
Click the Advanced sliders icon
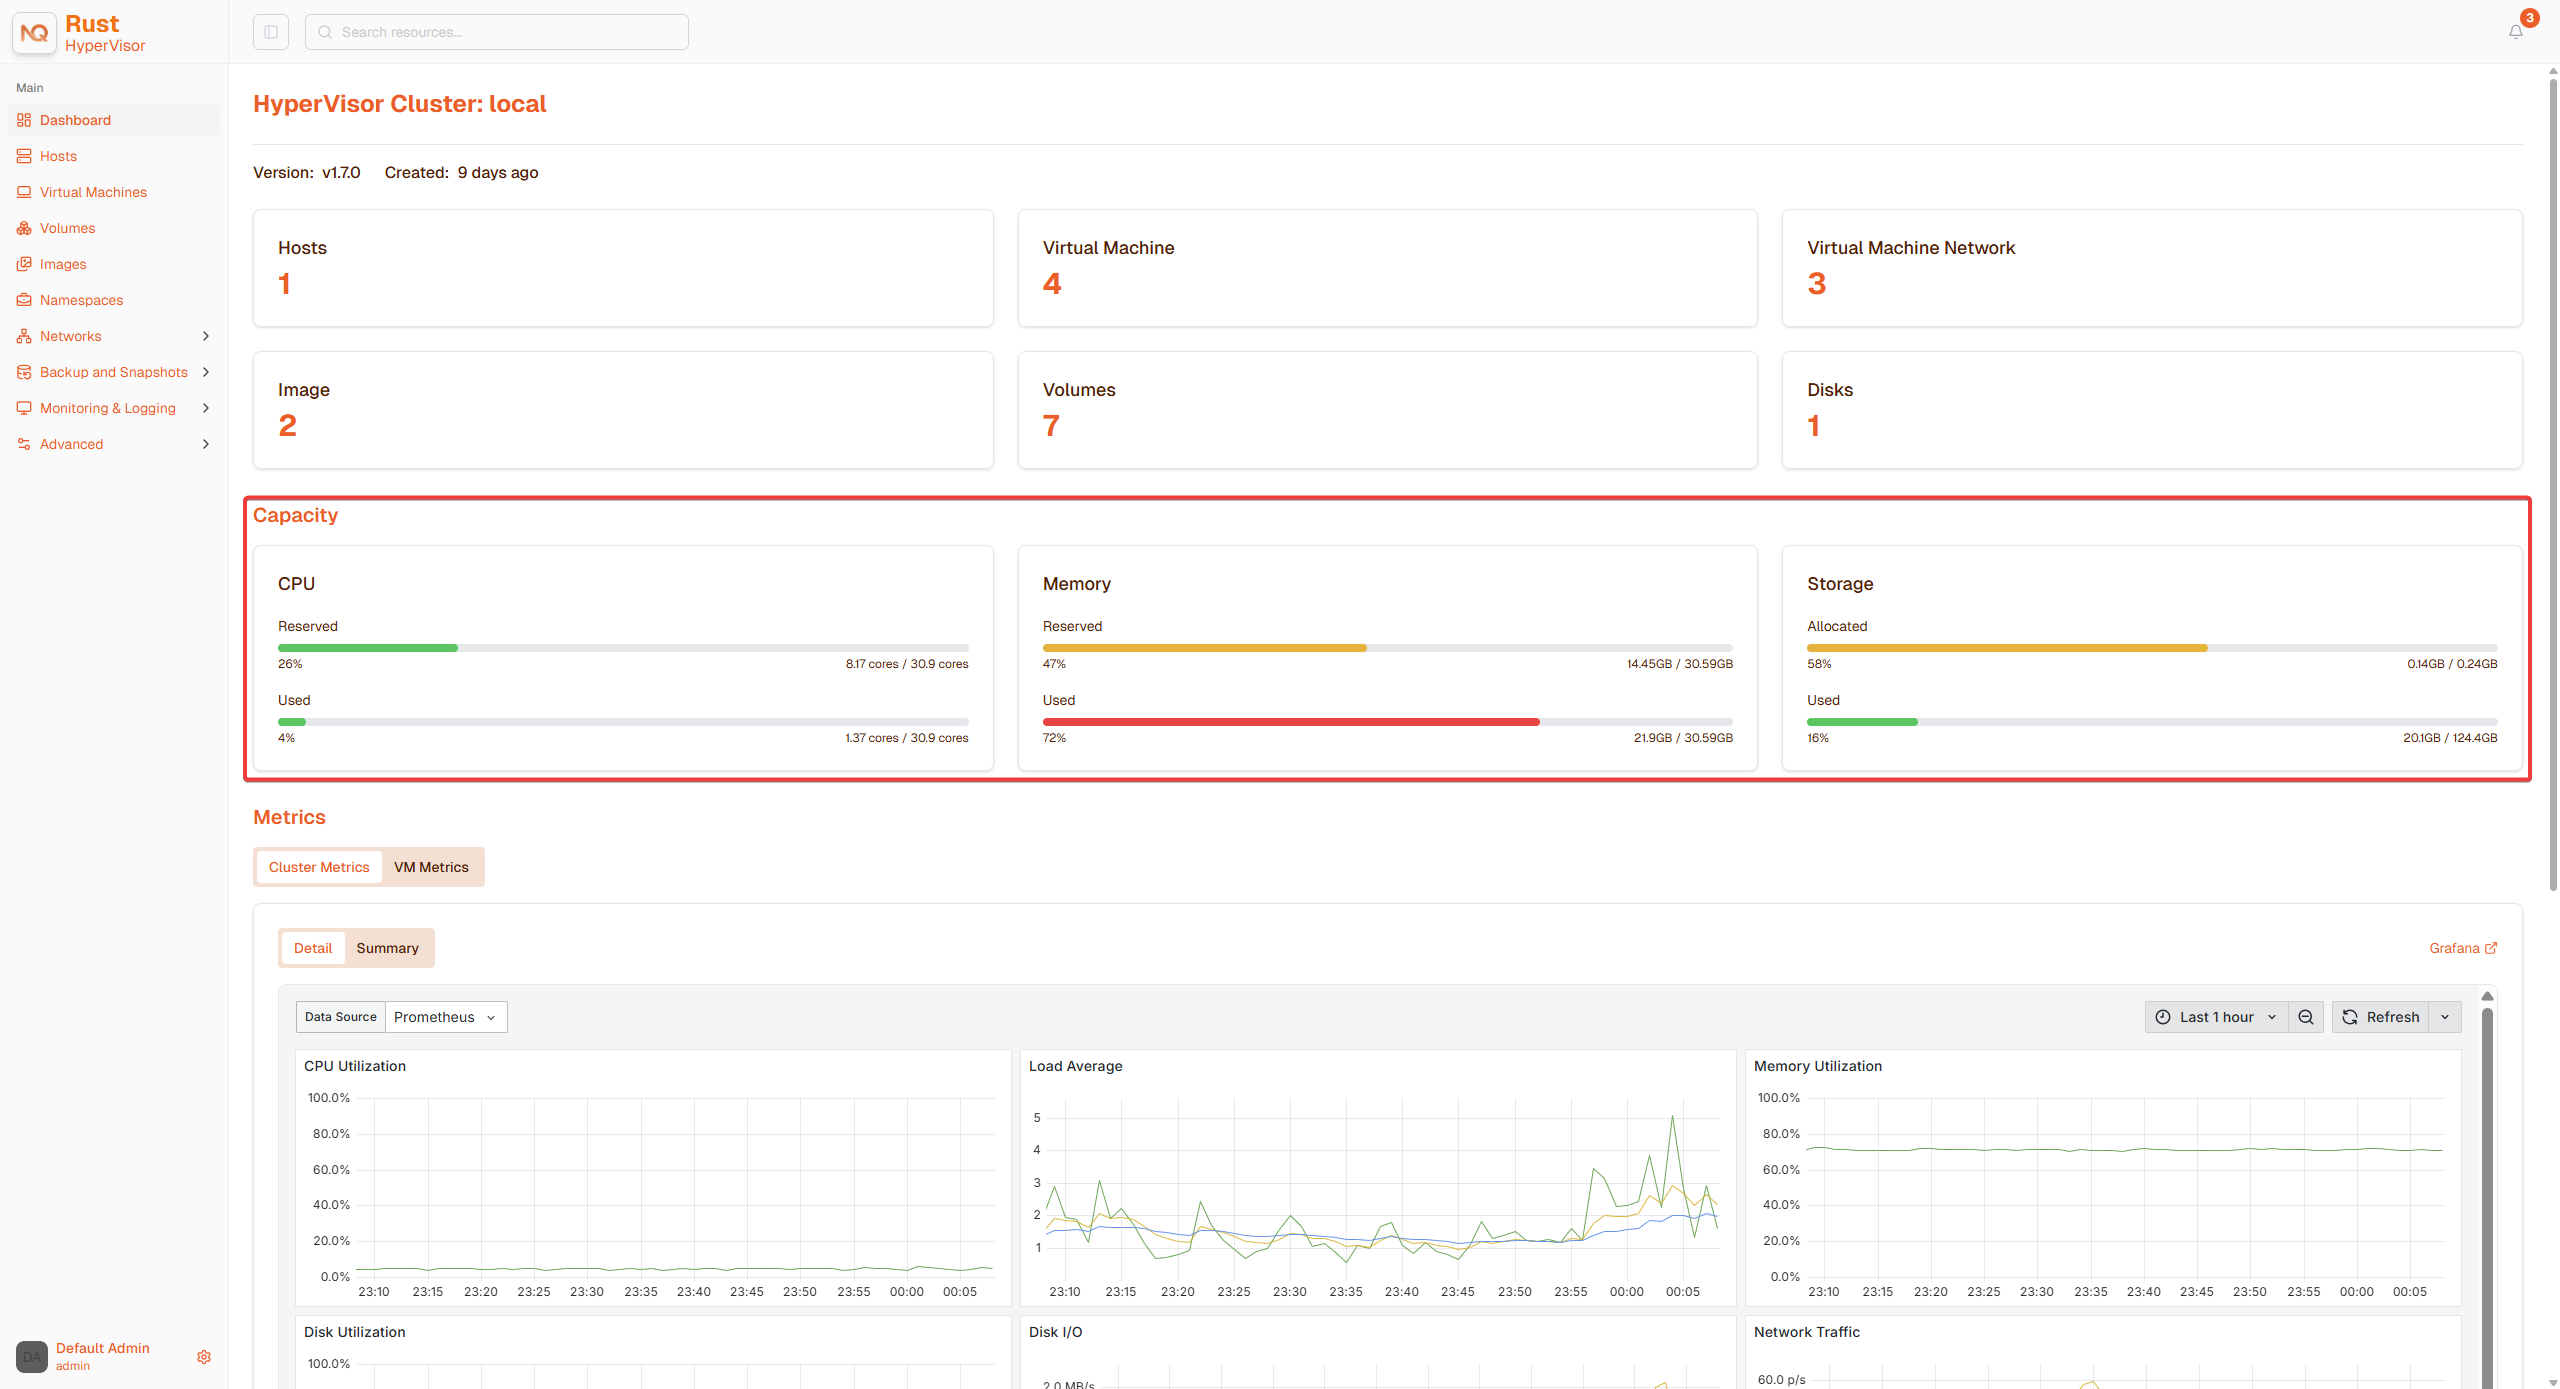24,444
